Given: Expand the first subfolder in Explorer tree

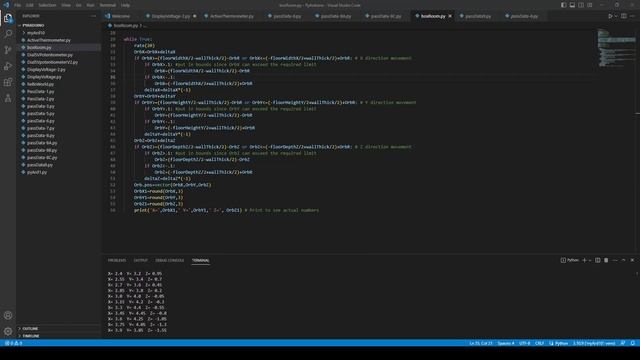Looking at the screenshot, I should click(x=35, y=33).
